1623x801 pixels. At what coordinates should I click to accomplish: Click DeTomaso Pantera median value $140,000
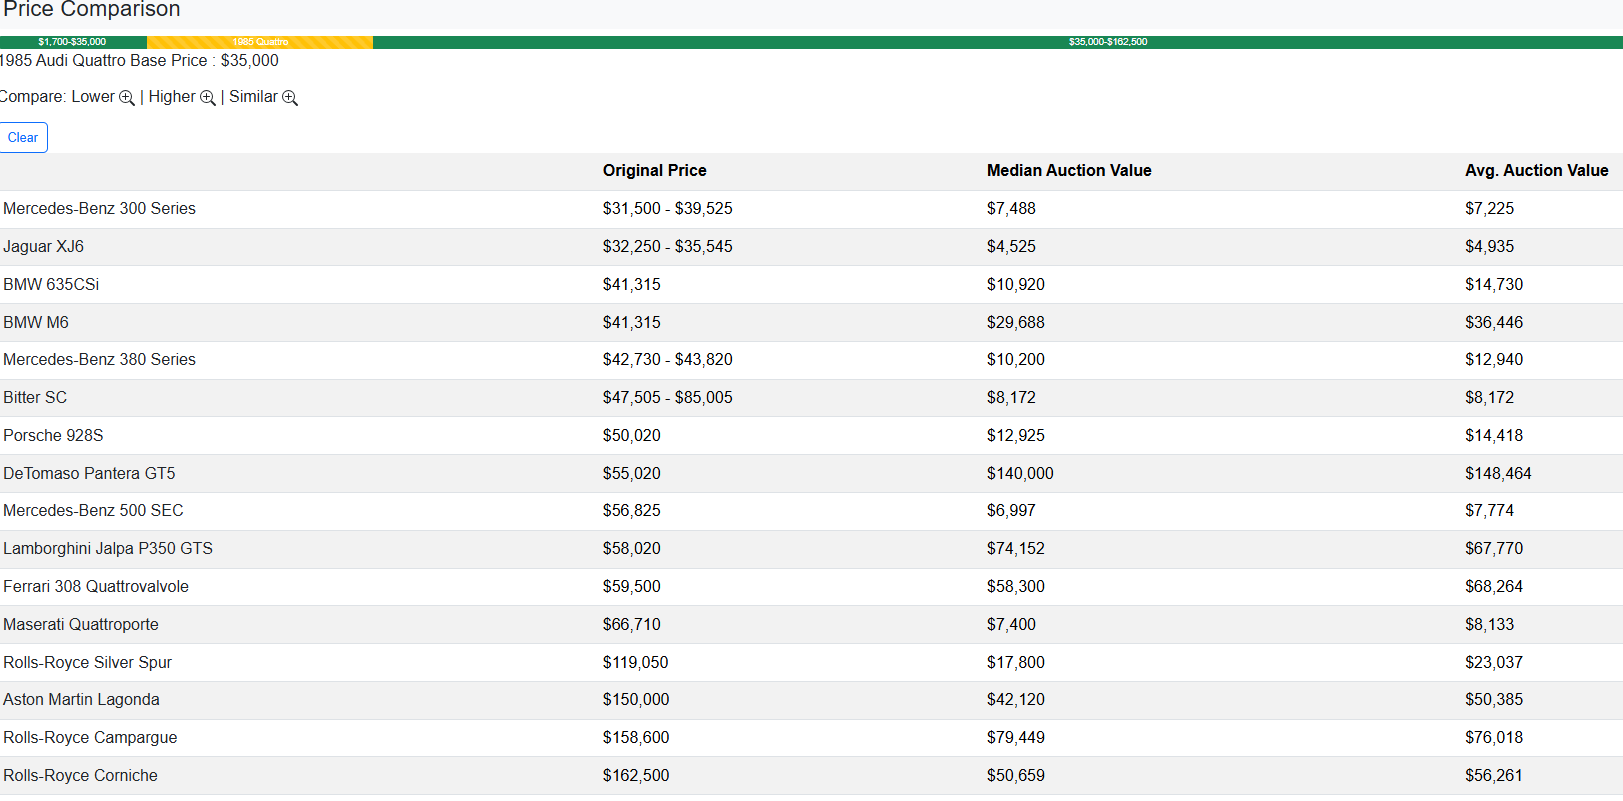(x=1020, y=474)
